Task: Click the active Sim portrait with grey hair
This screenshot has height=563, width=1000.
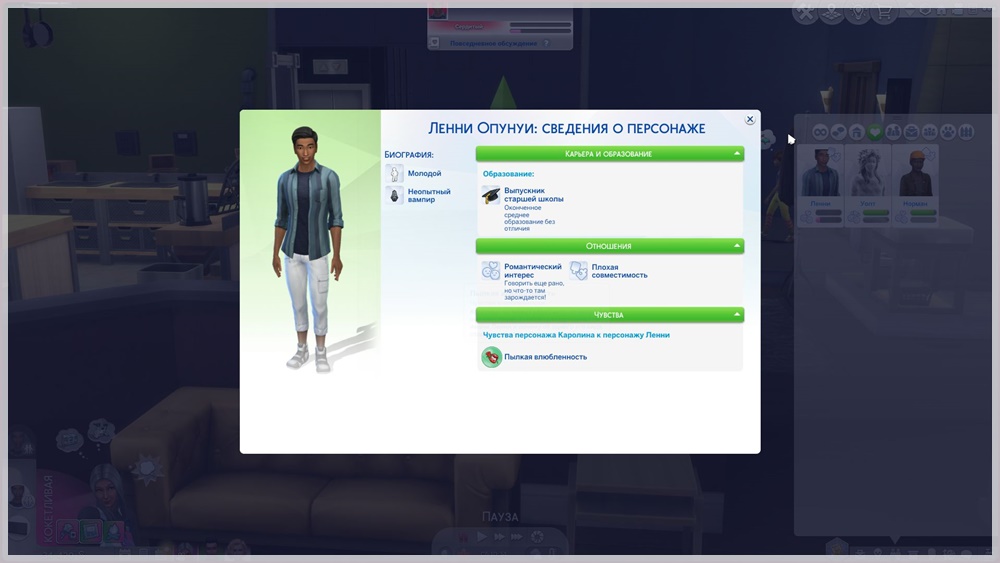Action: coord(106,492)
